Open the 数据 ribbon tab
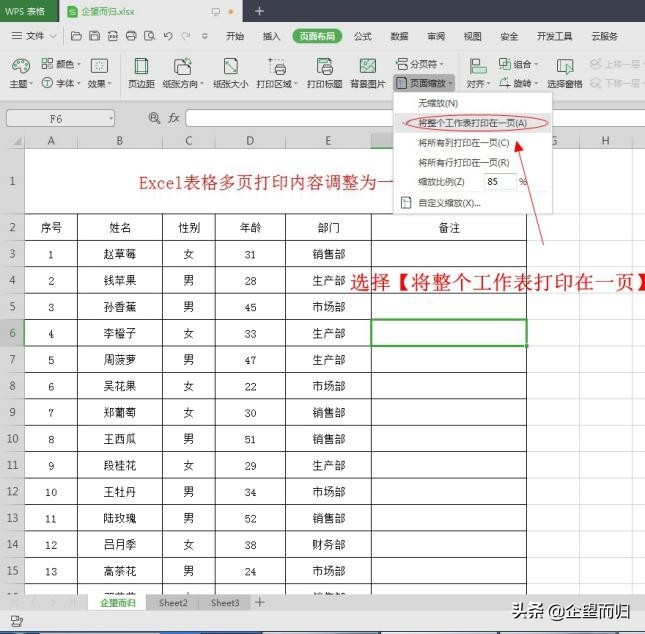This screenshot has height=634, width=645. click(399, 36)
